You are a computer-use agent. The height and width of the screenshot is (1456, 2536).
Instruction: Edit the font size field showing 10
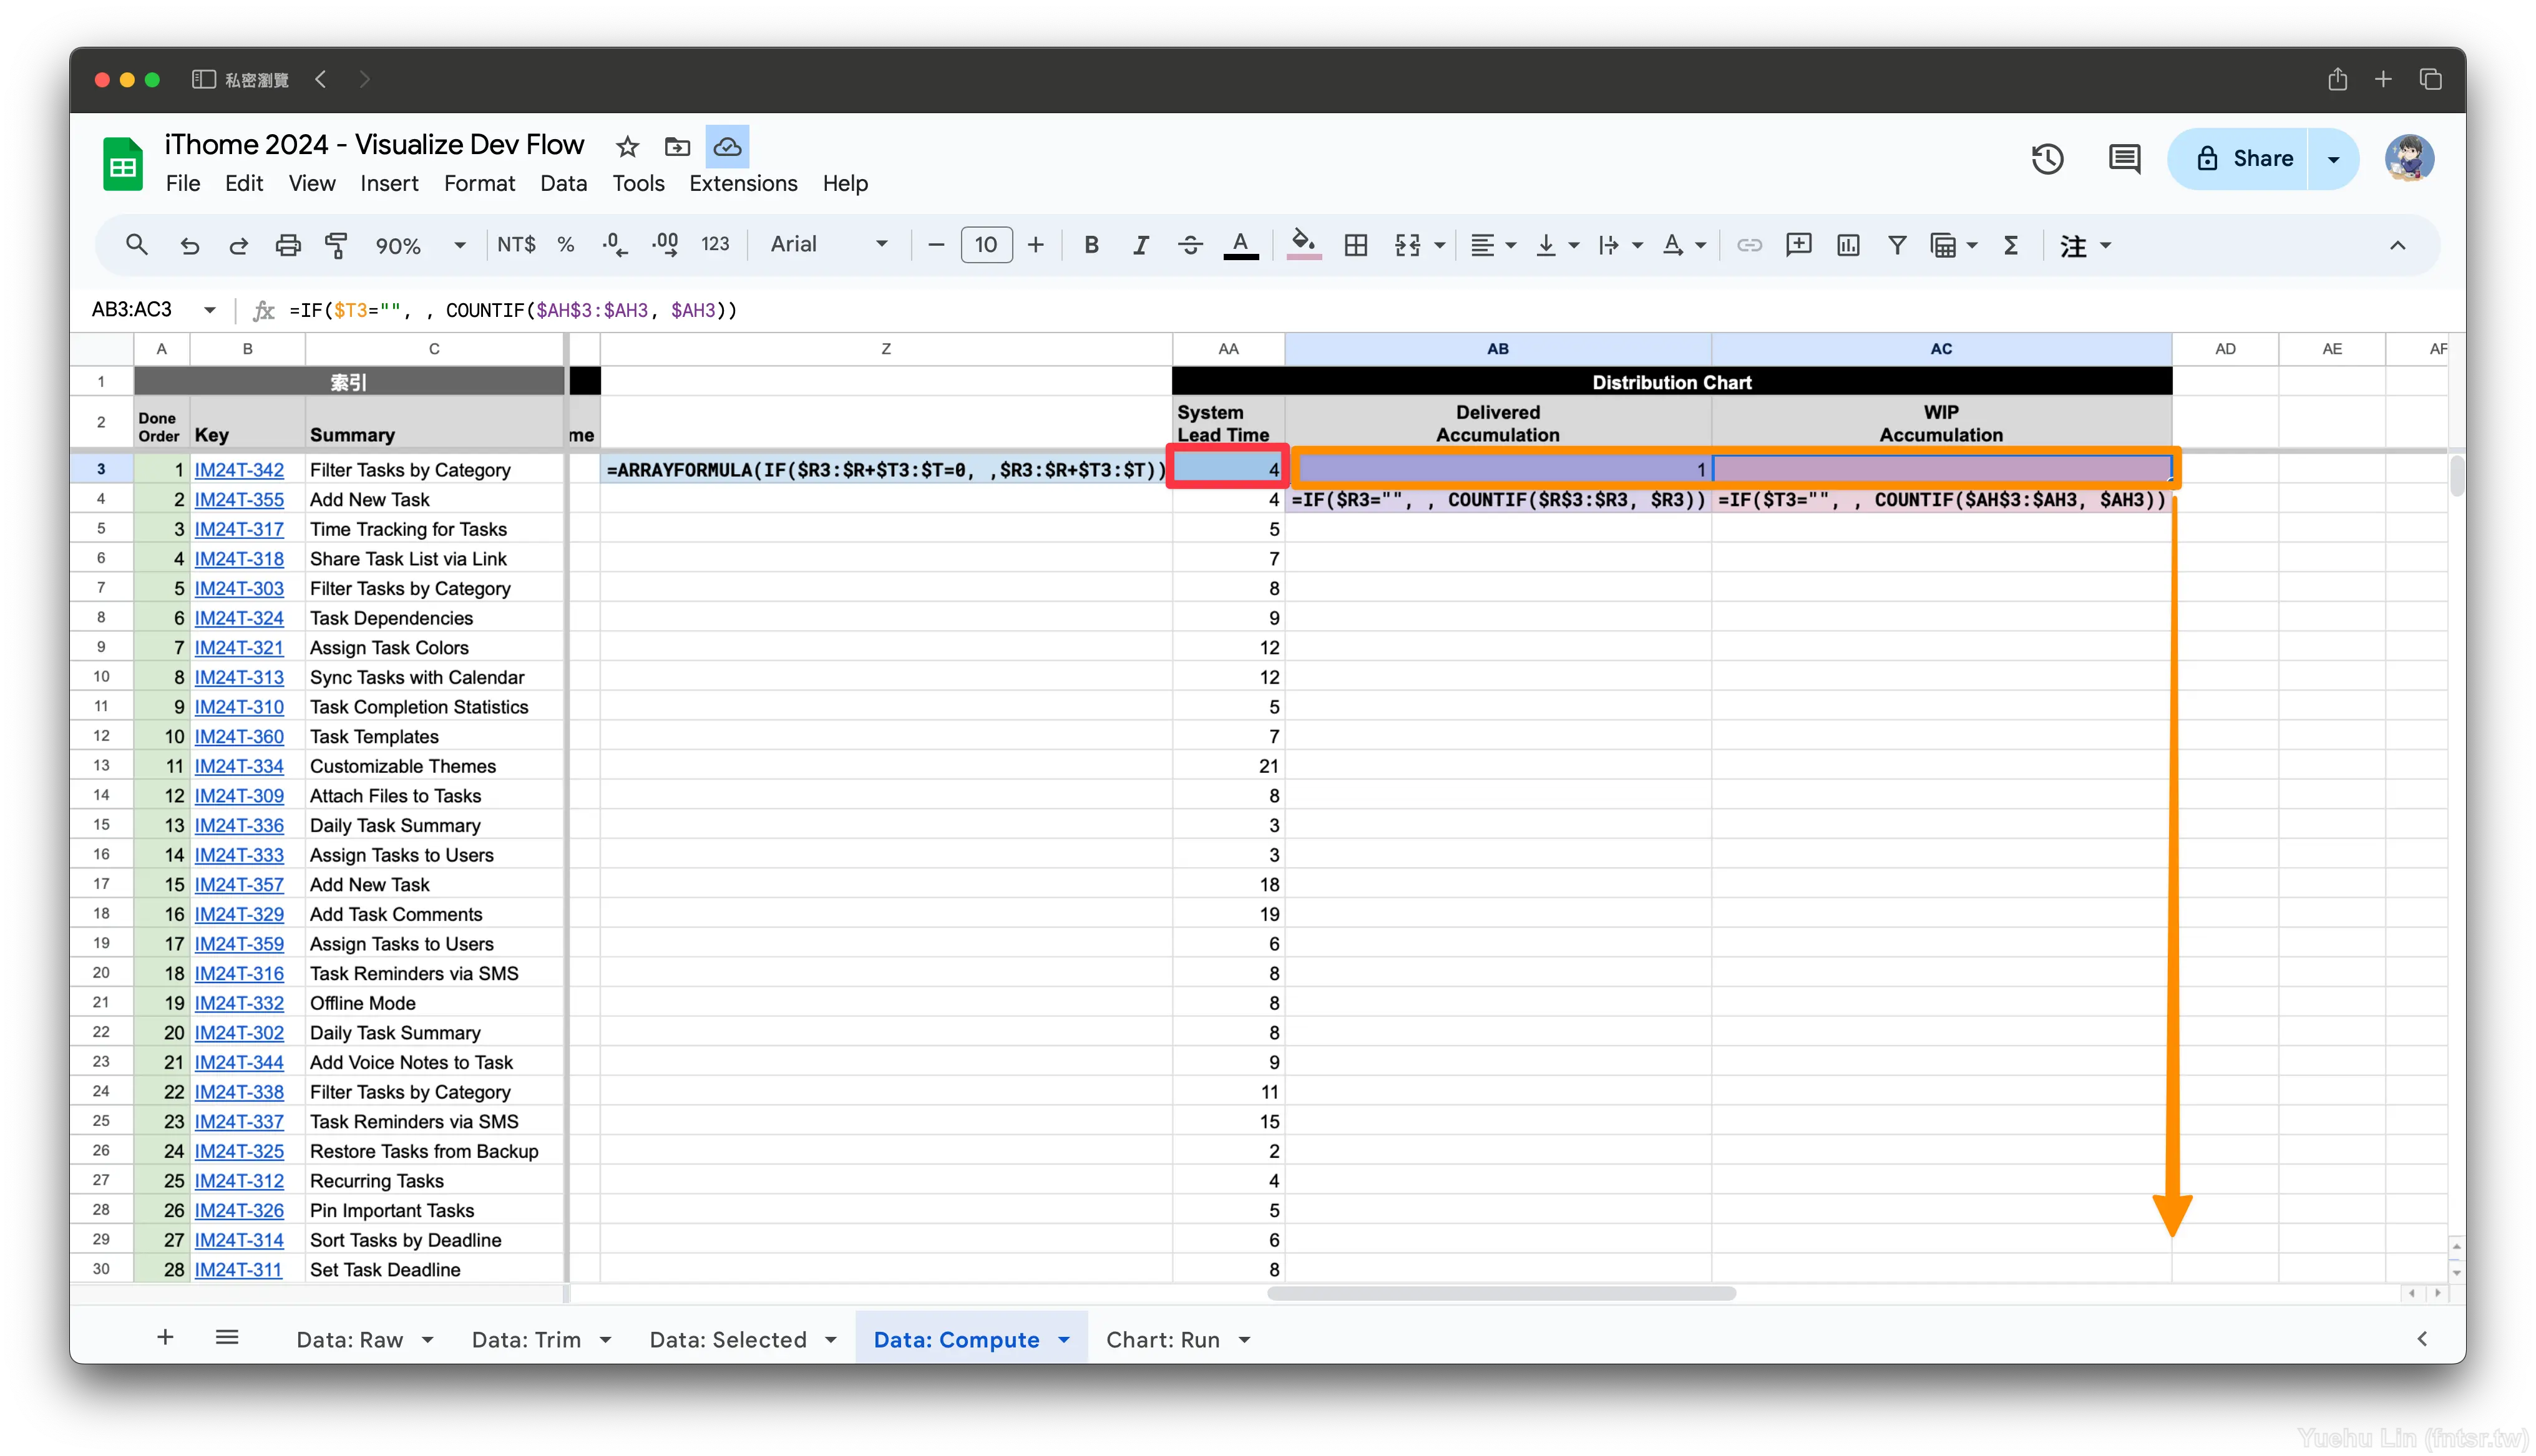(x=986, y=245)
